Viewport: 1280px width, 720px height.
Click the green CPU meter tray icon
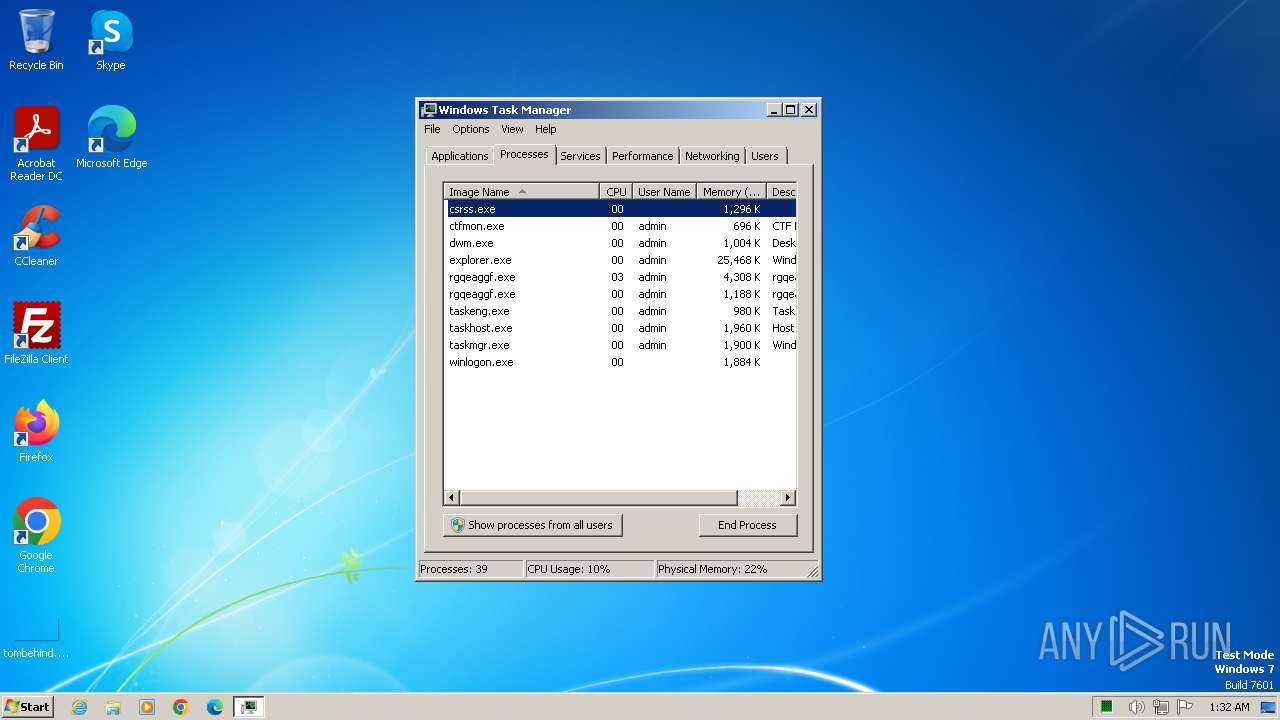click(1107, 707)
